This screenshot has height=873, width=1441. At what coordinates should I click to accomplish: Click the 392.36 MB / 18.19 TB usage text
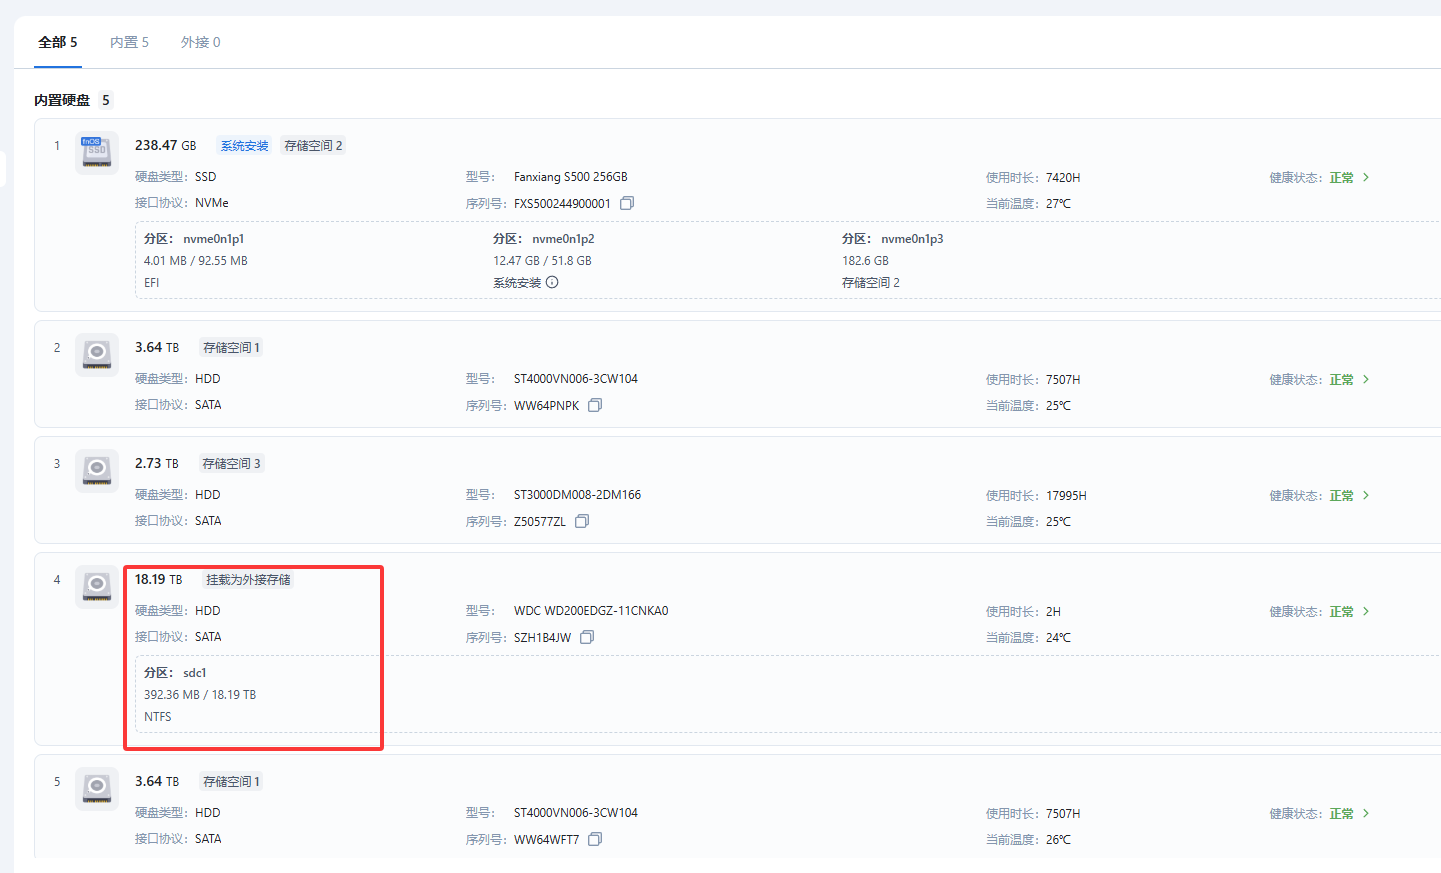(x=200, y=695)
